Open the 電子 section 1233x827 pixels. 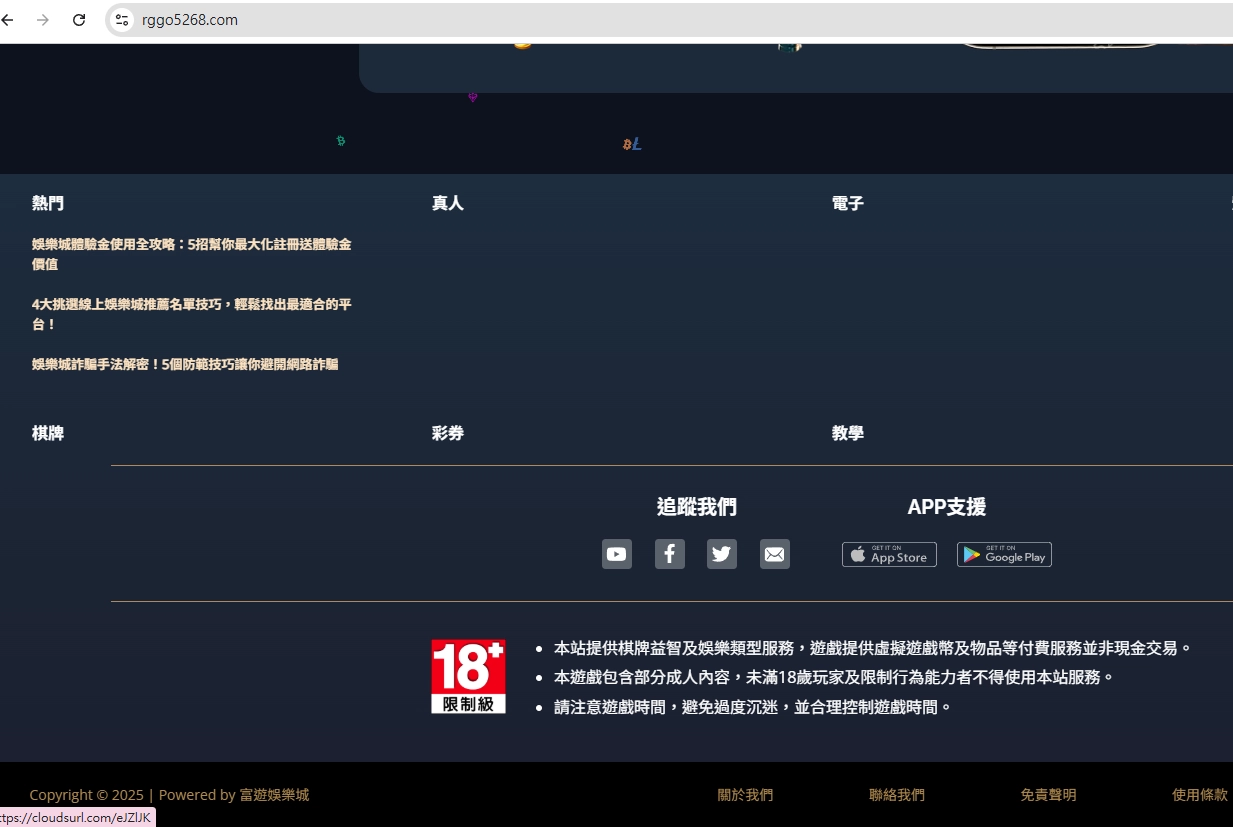[847, 203]
